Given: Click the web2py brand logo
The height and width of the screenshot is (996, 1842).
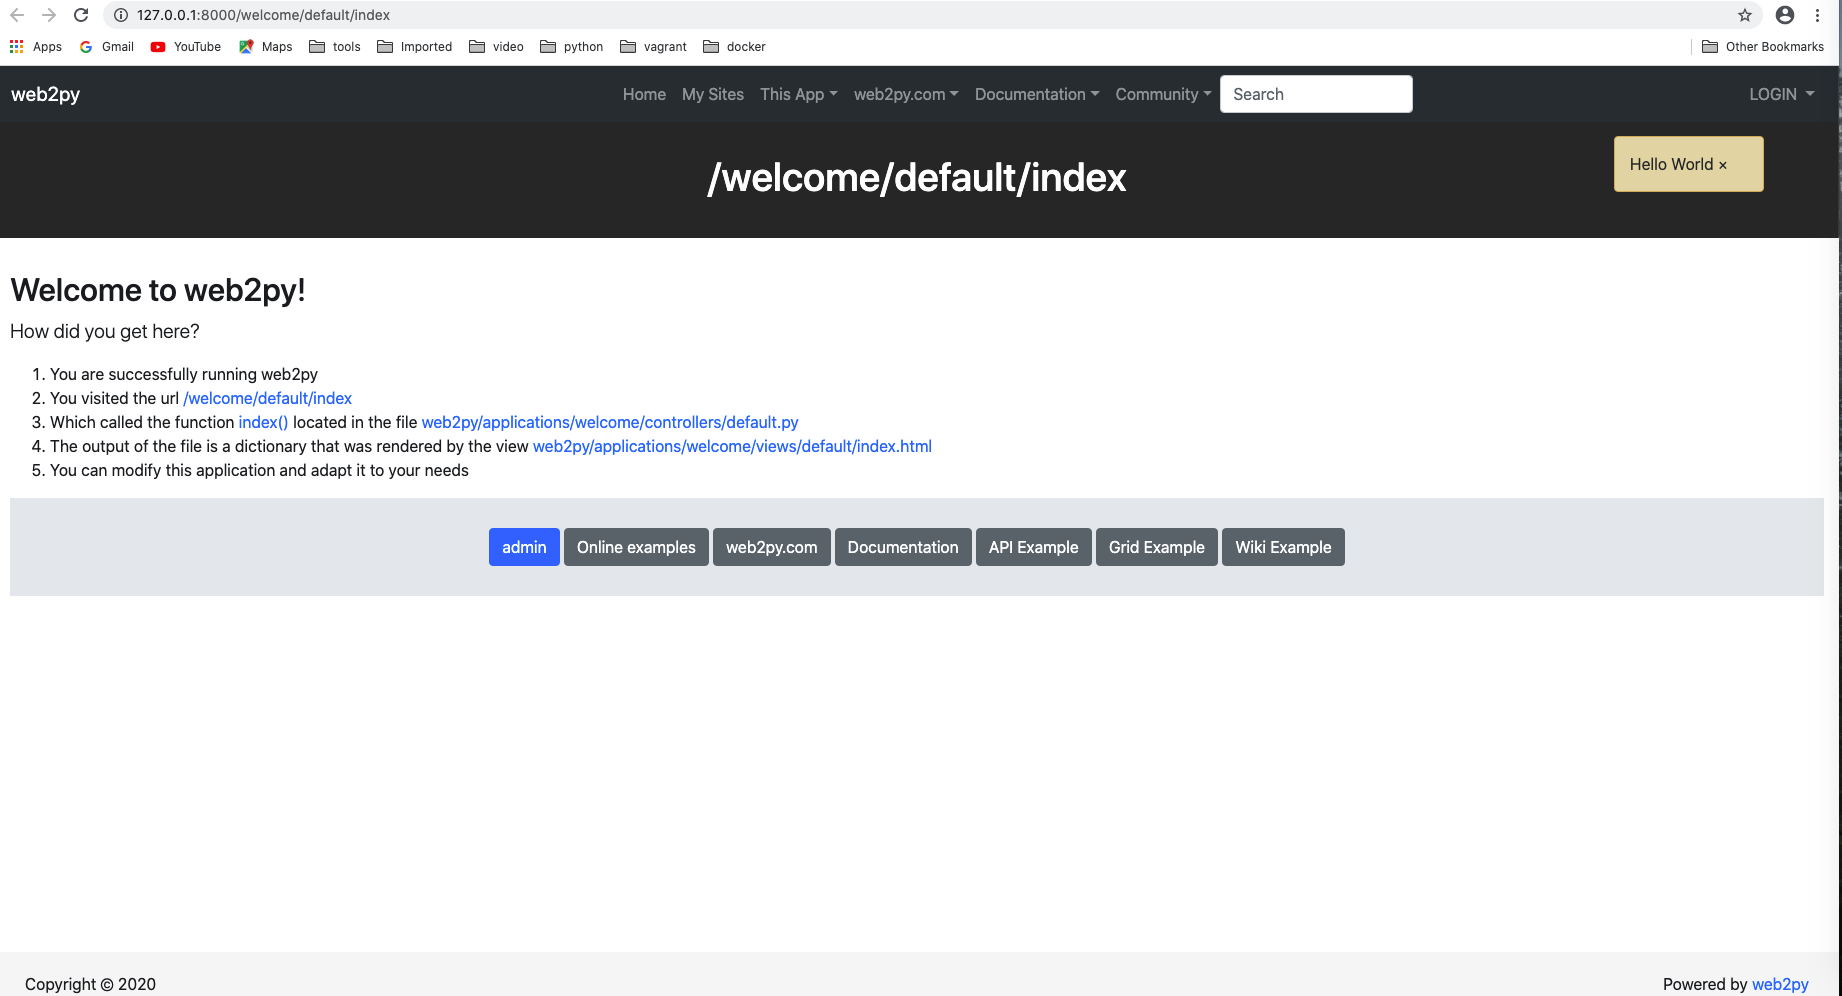Looking at the screenshot, I should click(x=45, y=94).
